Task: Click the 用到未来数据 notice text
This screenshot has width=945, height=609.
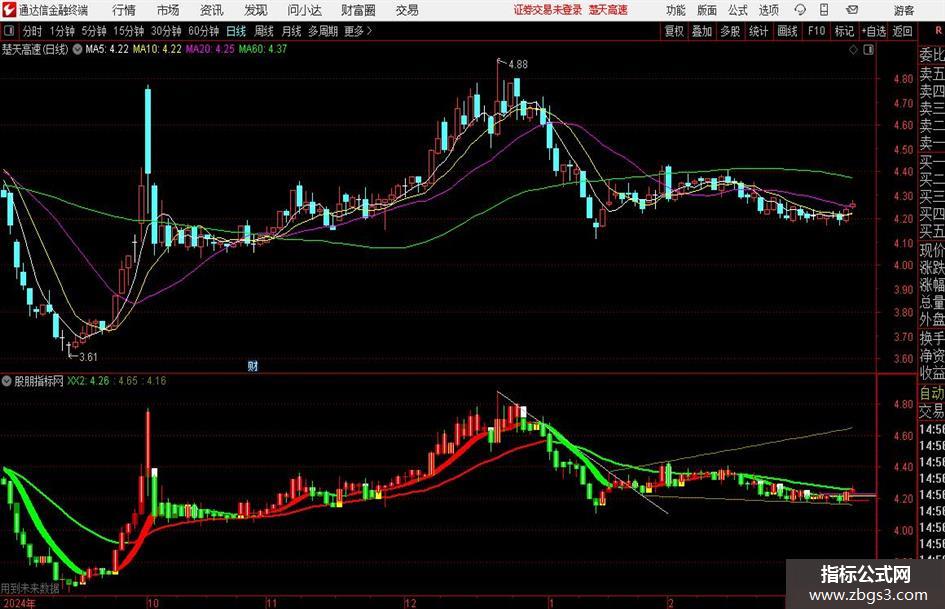Action: point(30,588)
